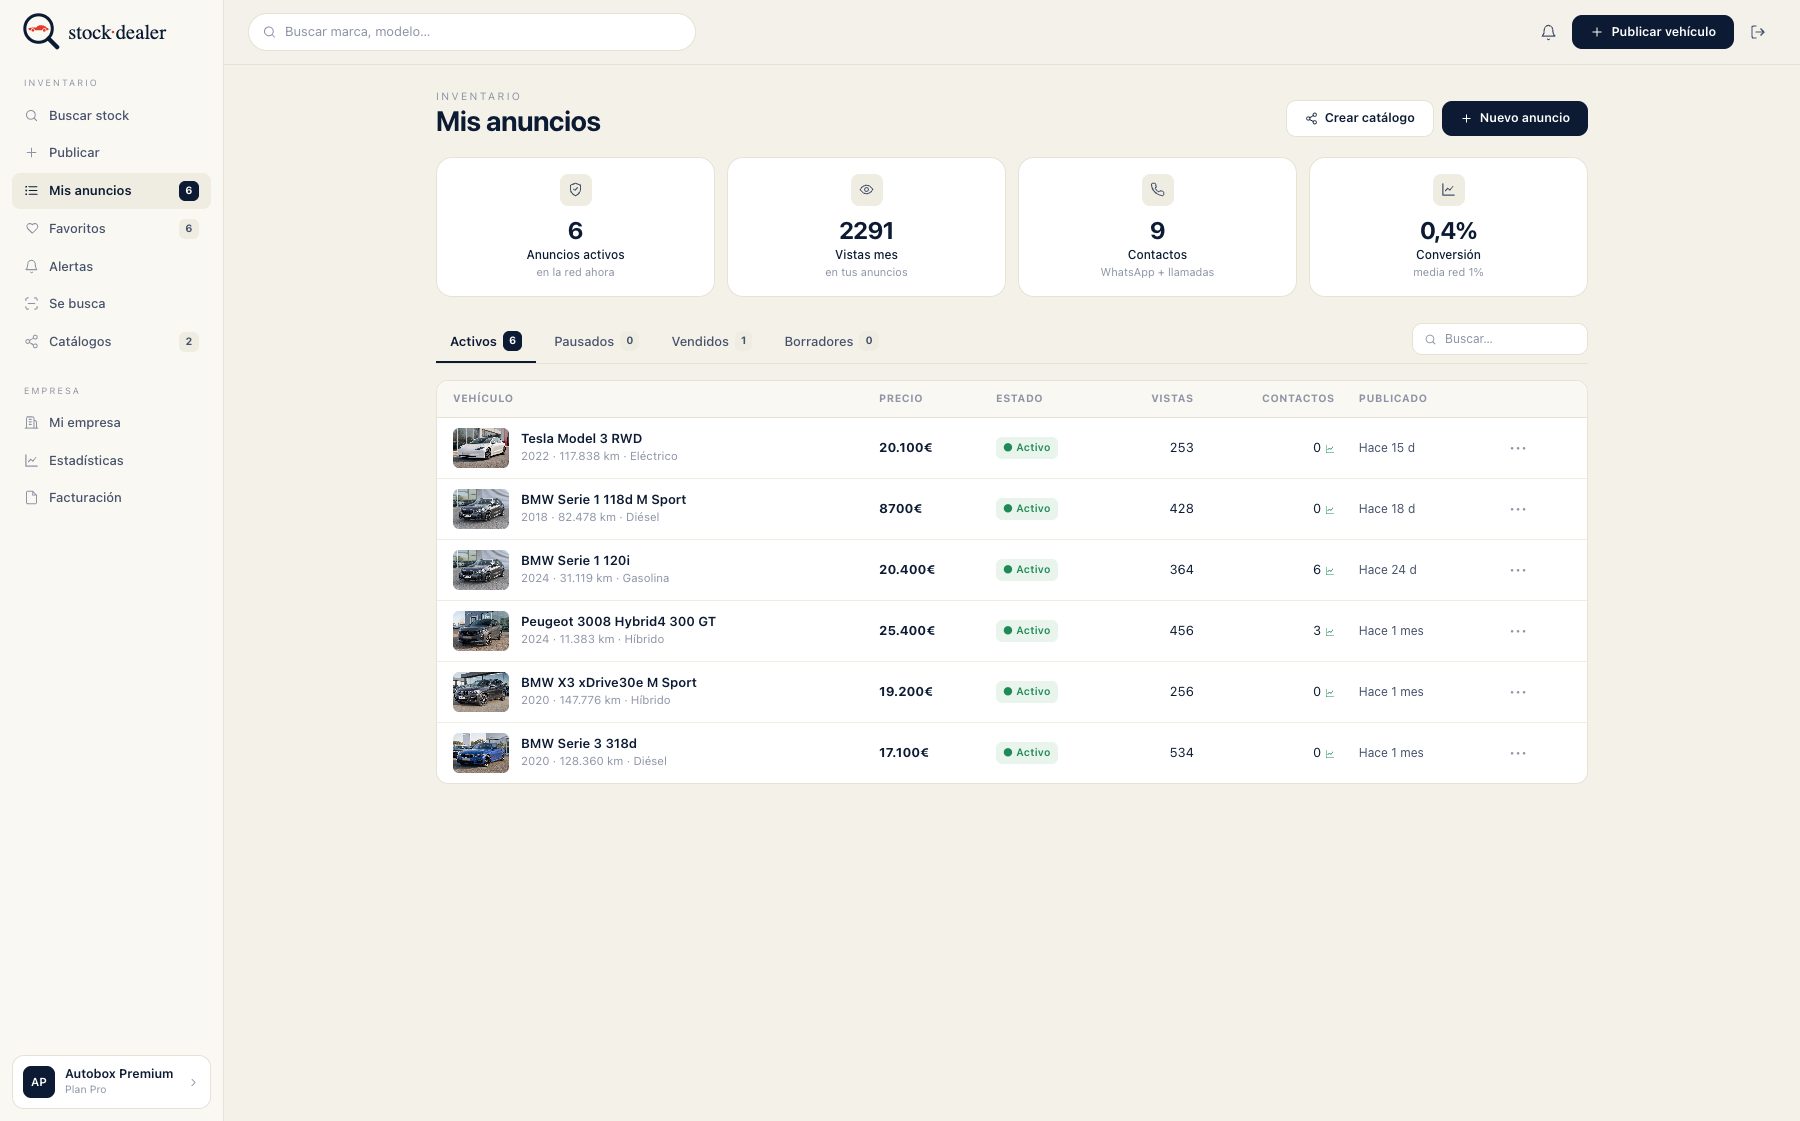Screen dimensions: 1800x1121
Task: Open stats chart icon for BMW Serie 1 118d row
Action: click(1330, 510)
